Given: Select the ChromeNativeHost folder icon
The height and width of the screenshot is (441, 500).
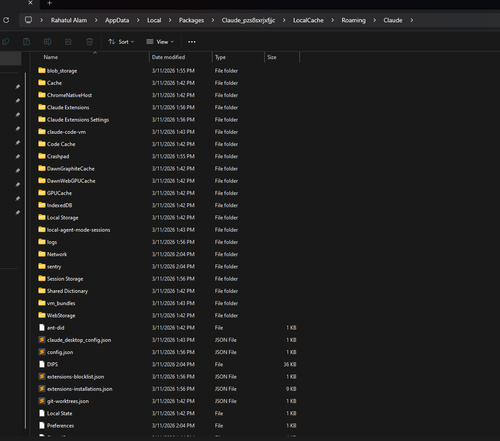Looking at the screenshot, I should pyautogui.click(x=42, y=95).
